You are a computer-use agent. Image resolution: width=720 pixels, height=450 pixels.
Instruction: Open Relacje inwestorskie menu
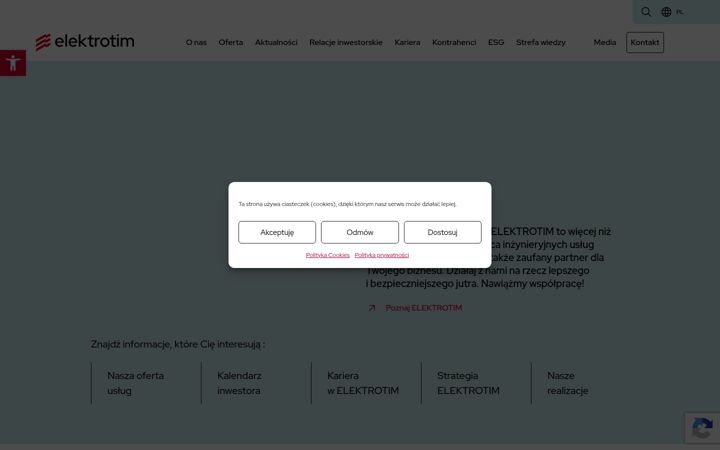(346, 42)
